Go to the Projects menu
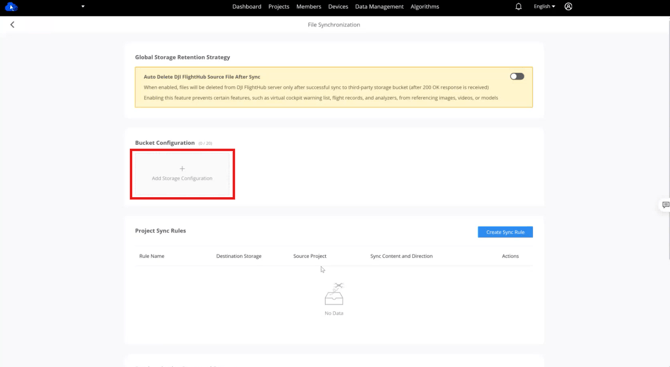The width and height of the screenshot is (670, 367). tap(279, 6)
